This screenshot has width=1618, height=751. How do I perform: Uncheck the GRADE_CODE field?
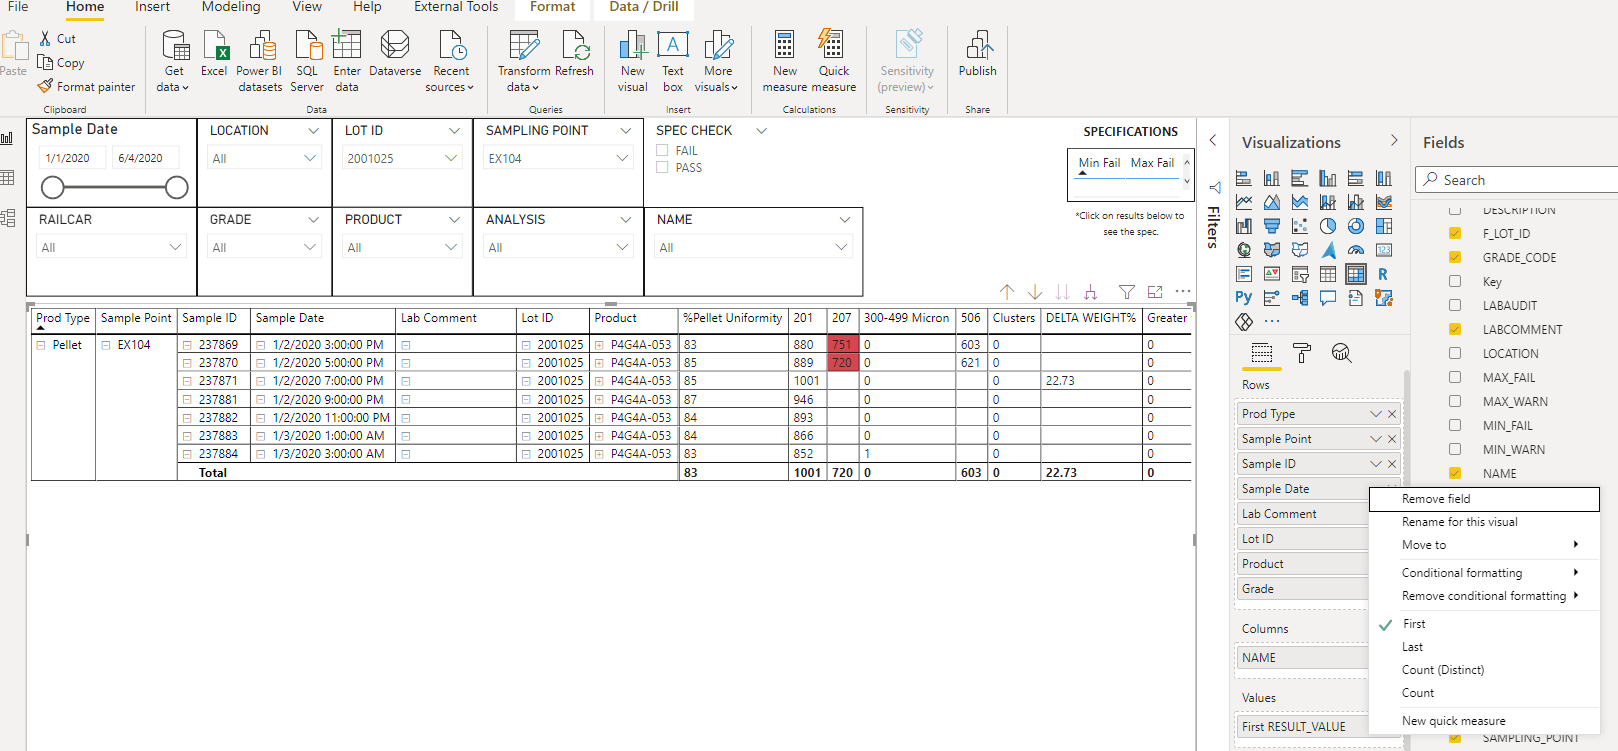pyautogui.click(x=1455, y=257)
